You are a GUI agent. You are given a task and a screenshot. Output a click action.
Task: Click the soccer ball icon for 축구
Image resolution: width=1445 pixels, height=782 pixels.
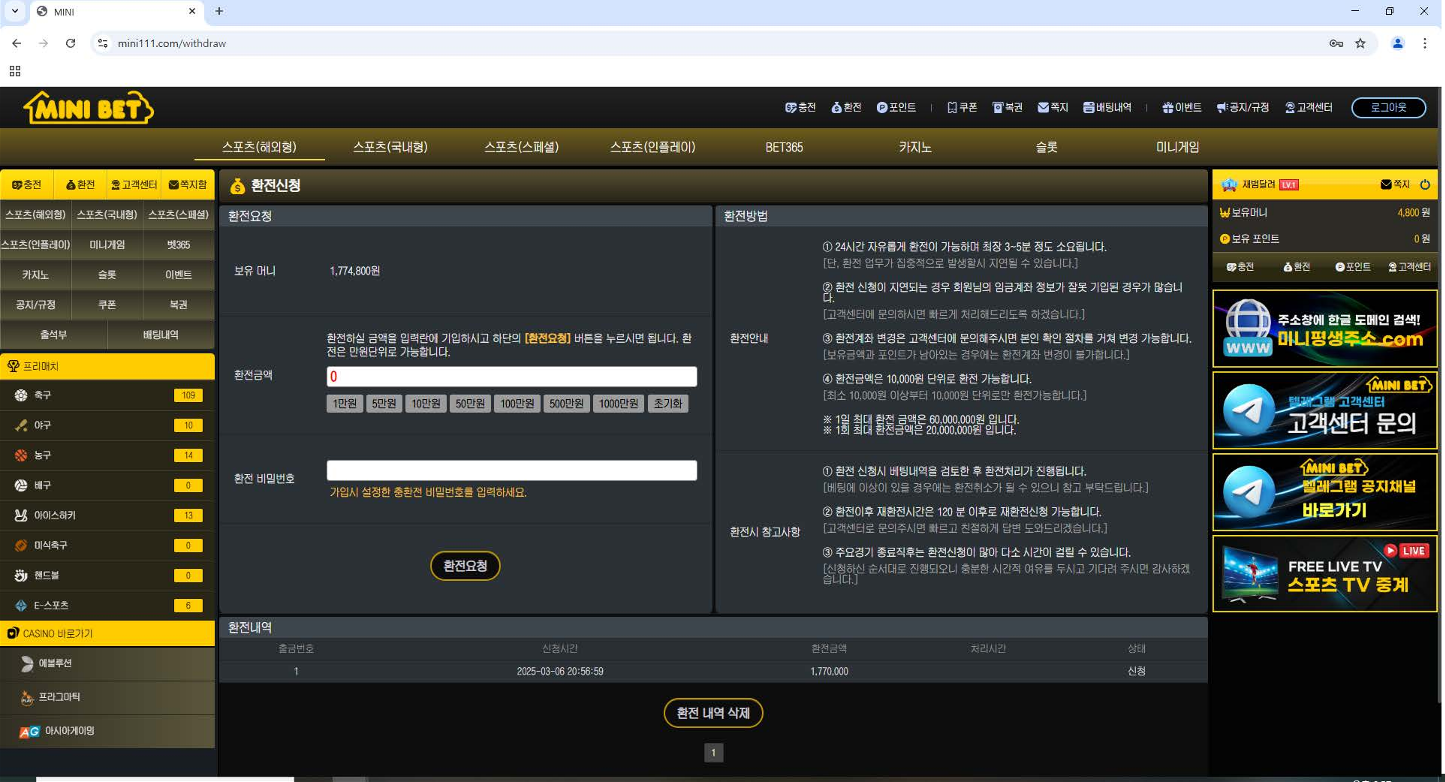point(21,396)
